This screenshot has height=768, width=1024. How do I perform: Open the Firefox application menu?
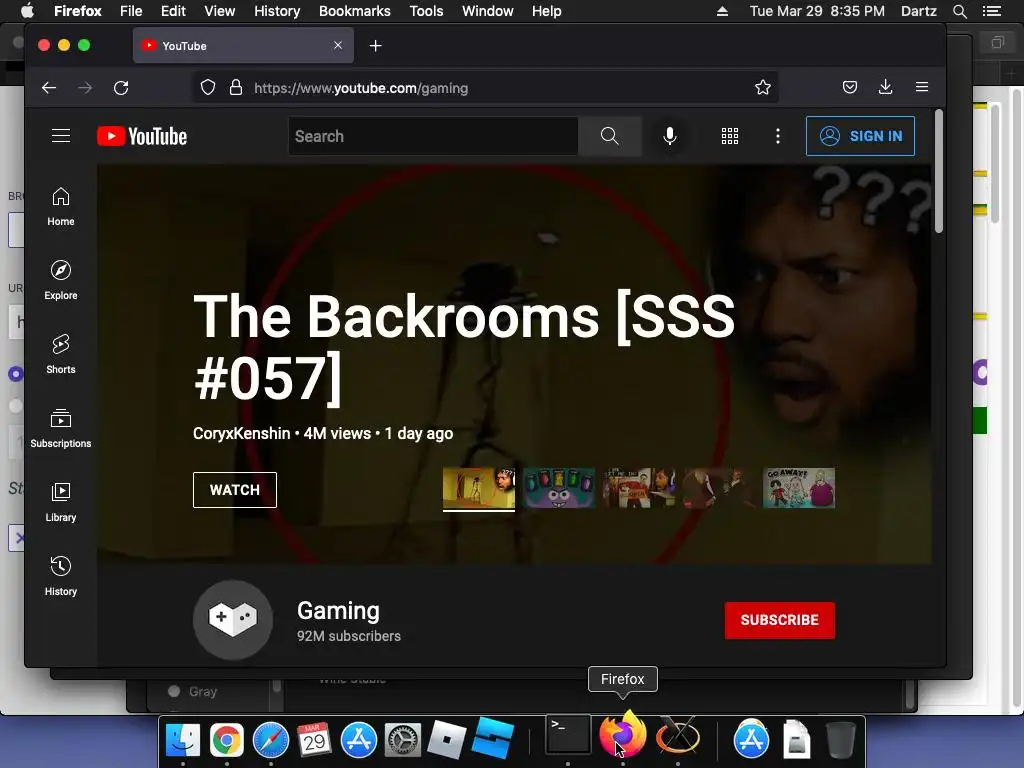click(921, 87)
